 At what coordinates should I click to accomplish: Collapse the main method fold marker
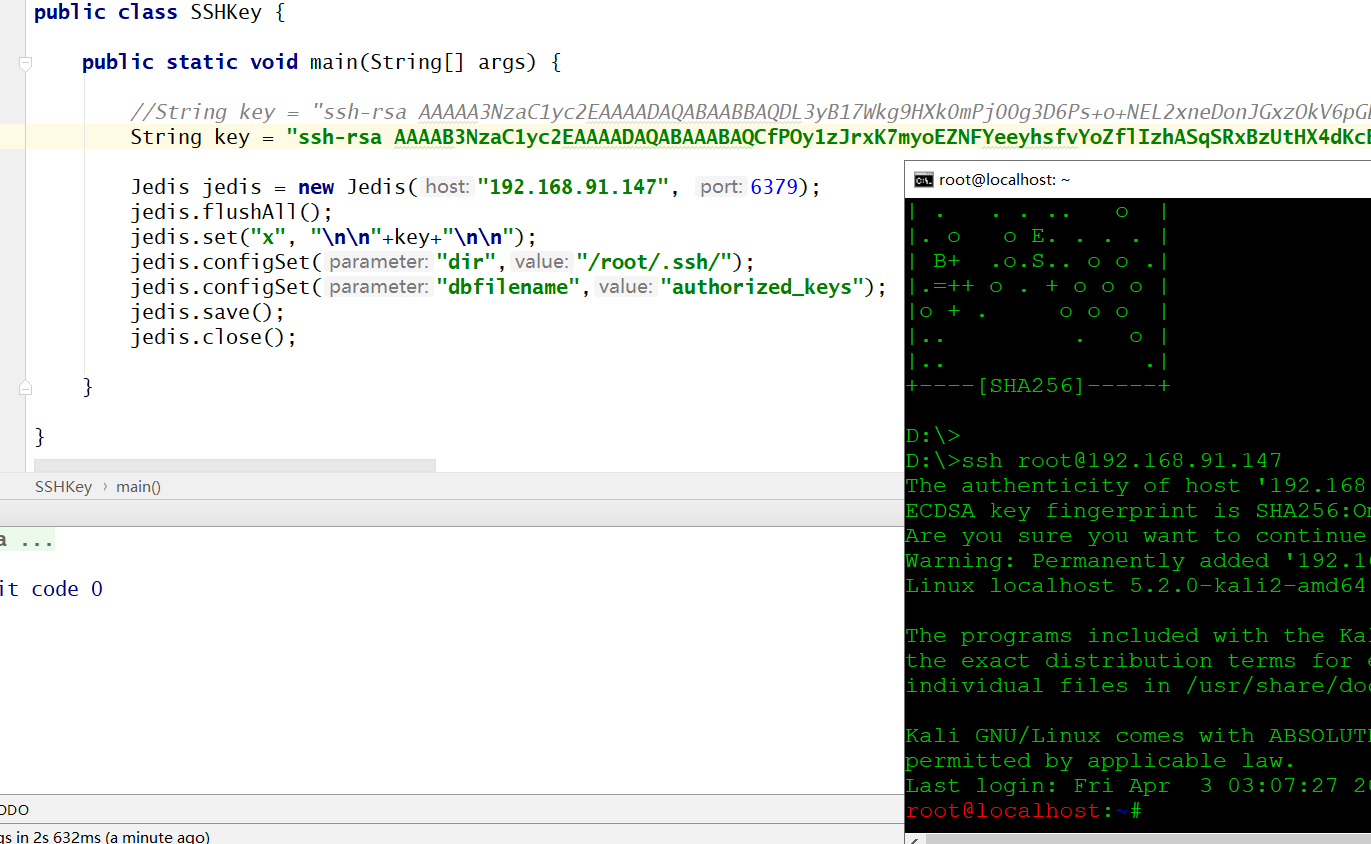click(26, 63)
